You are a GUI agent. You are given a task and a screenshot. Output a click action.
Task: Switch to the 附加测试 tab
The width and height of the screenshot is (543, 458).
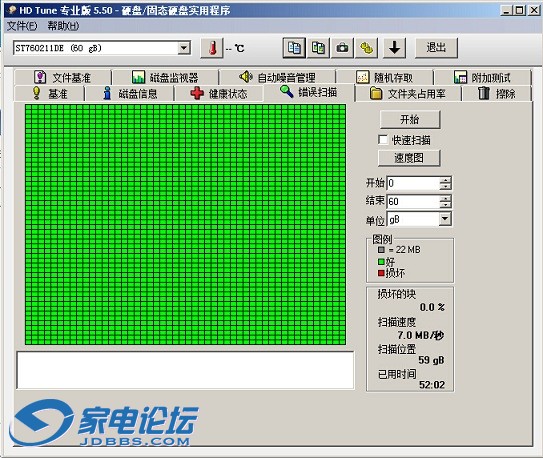coord(482,77)
